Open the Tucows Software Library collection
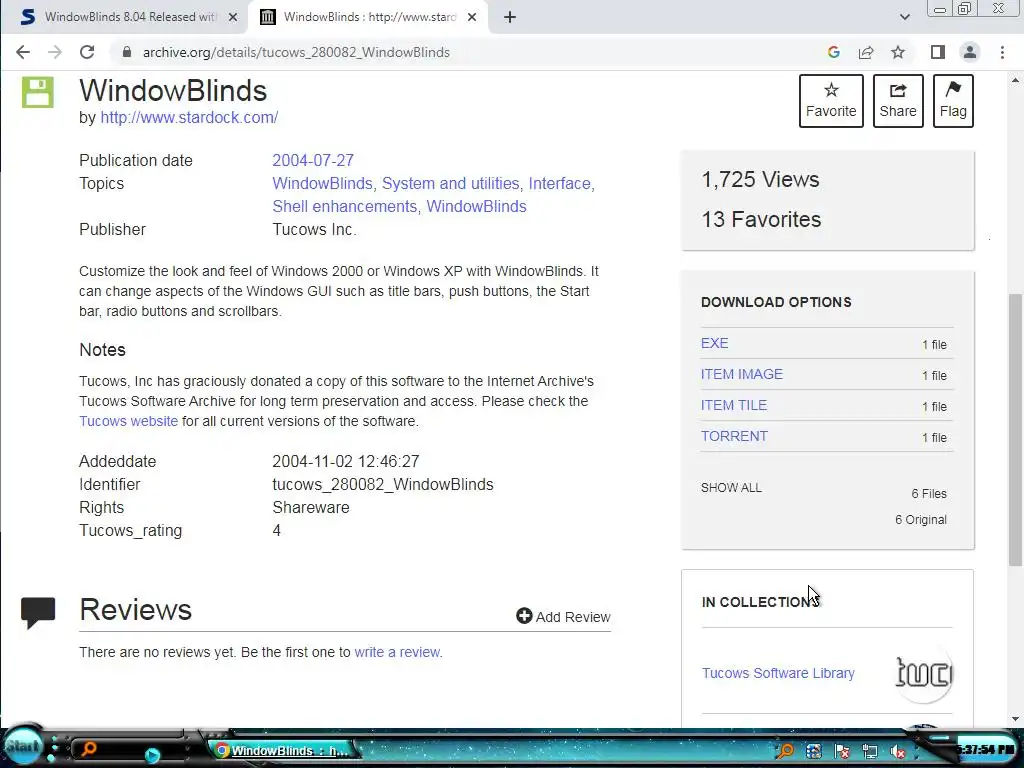This screenshot has width=1024, height=768. click(778, 673)
